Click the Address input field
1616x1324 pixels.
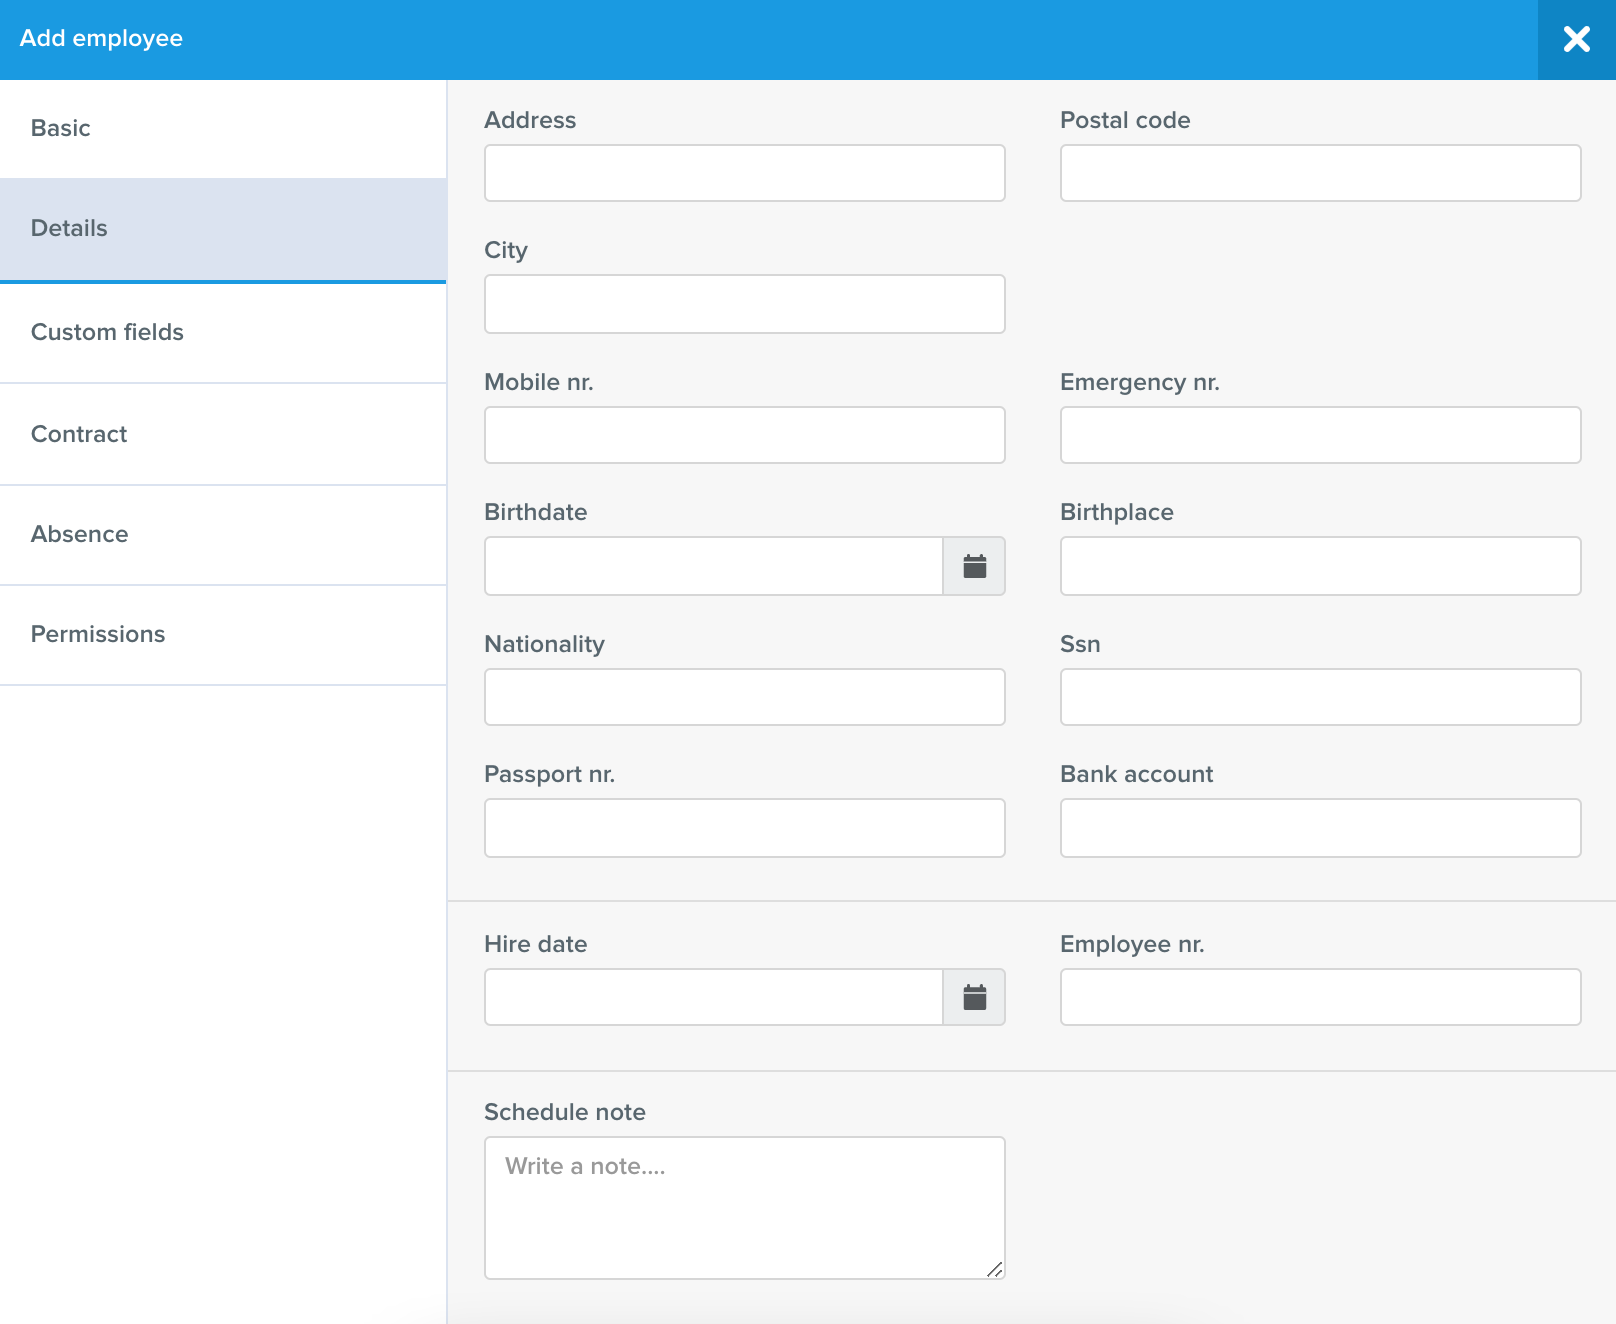[x=744, y=173]
